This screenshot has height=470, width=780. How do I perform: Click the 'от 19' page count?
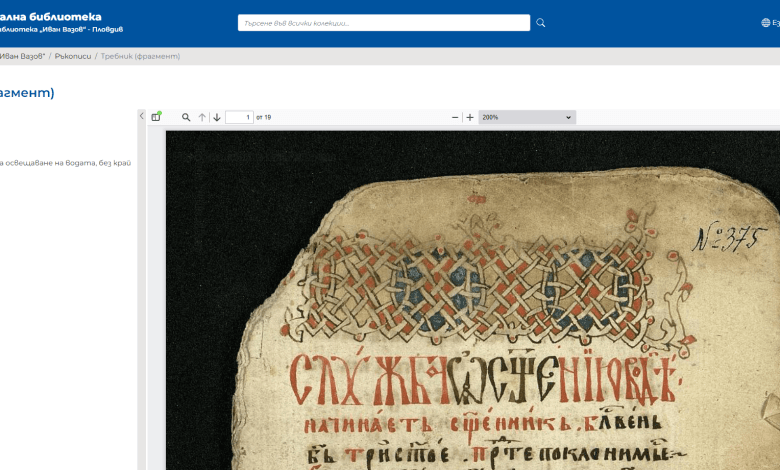264,117
